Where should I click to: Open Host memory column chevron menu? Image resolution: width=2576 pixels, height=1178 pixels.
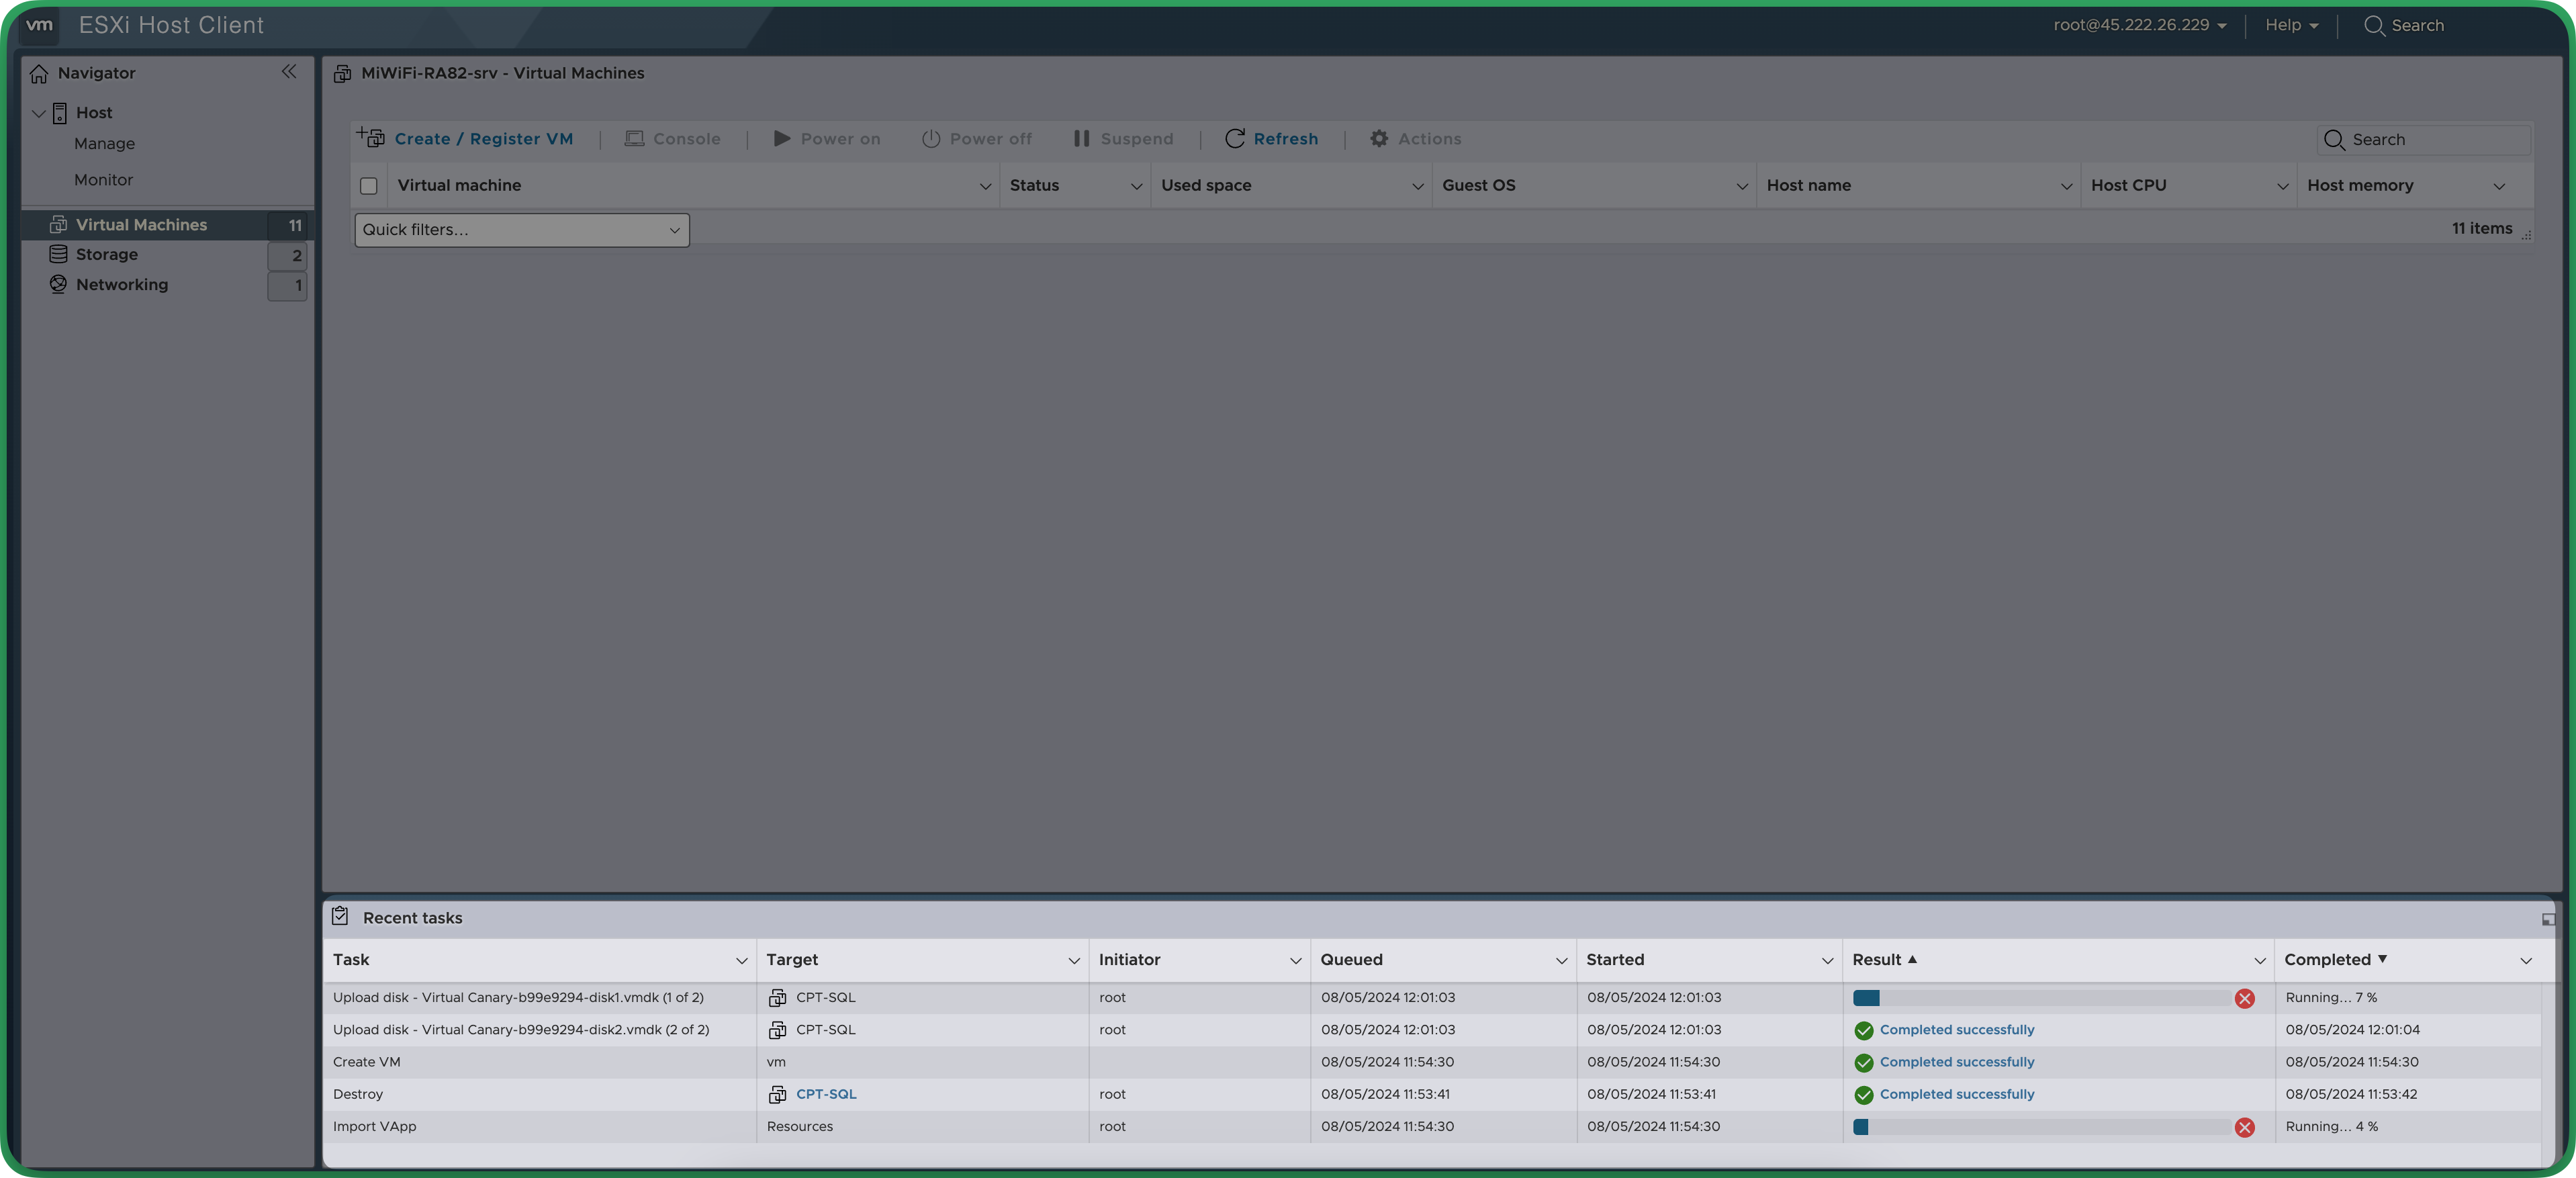click(2499, 186)
